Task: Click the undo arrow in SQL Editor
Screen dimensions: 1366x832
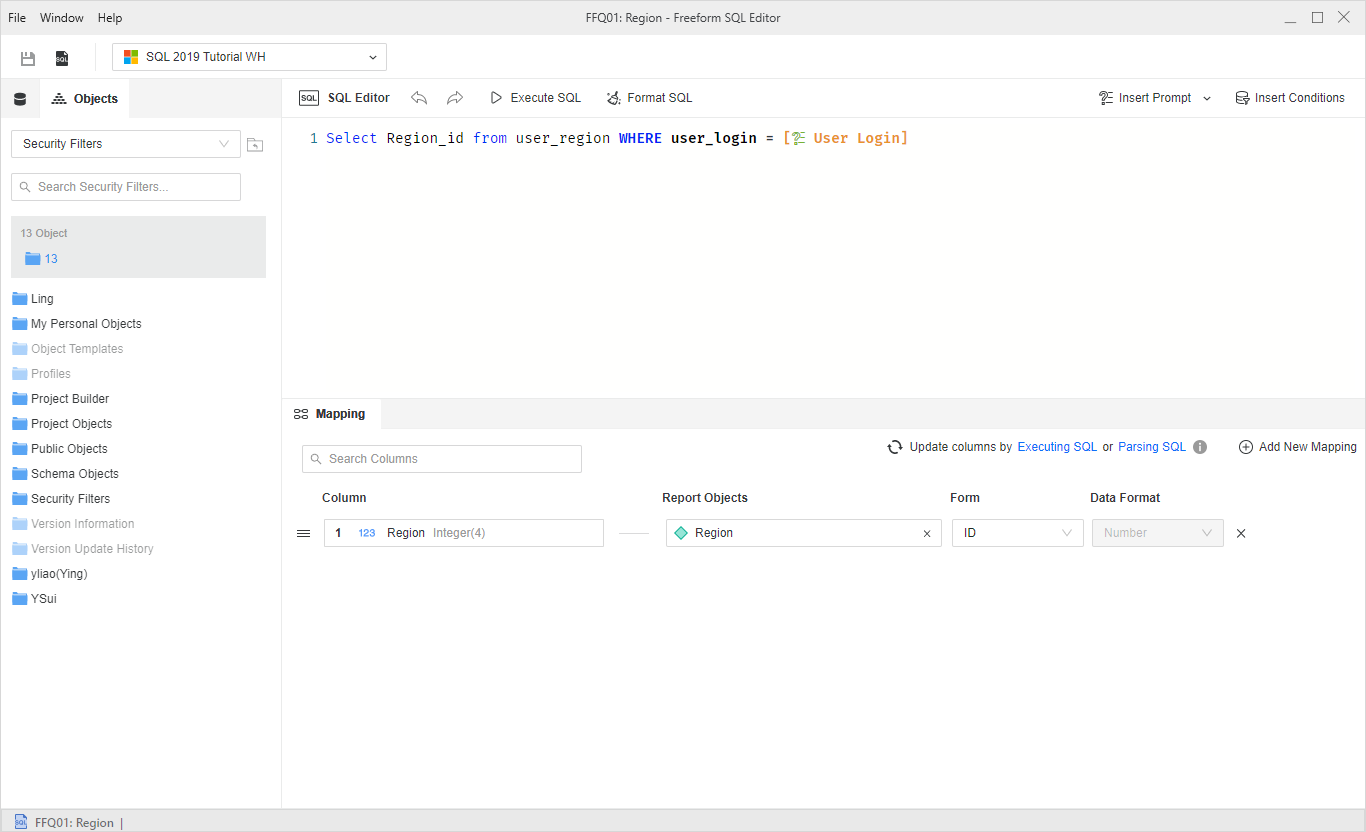Action: tap(419, 98)
